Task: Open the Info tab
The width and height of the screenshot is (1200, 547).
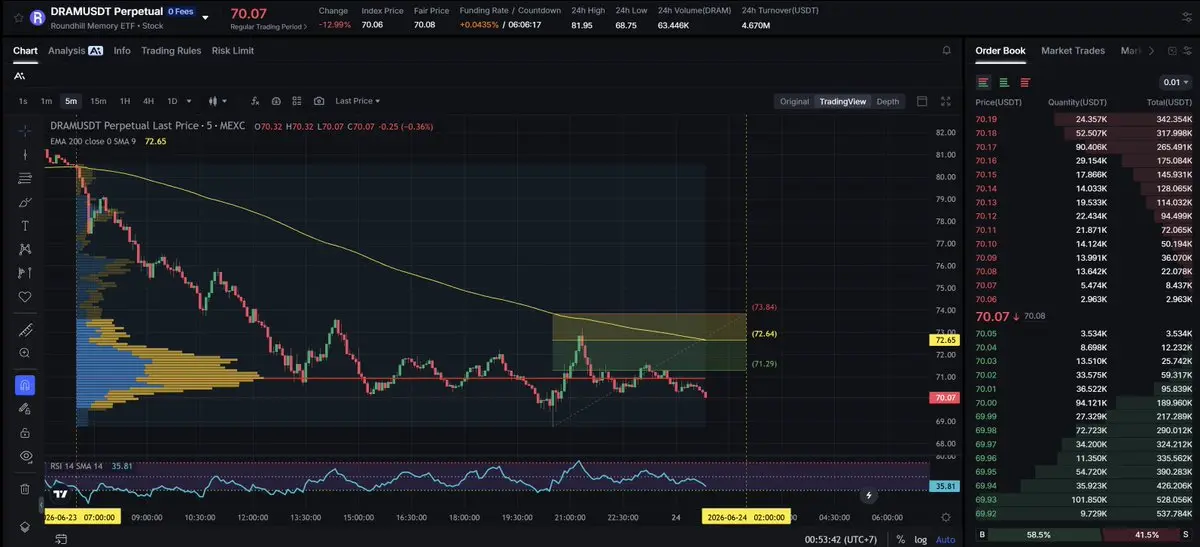Action: click(122, 50)
